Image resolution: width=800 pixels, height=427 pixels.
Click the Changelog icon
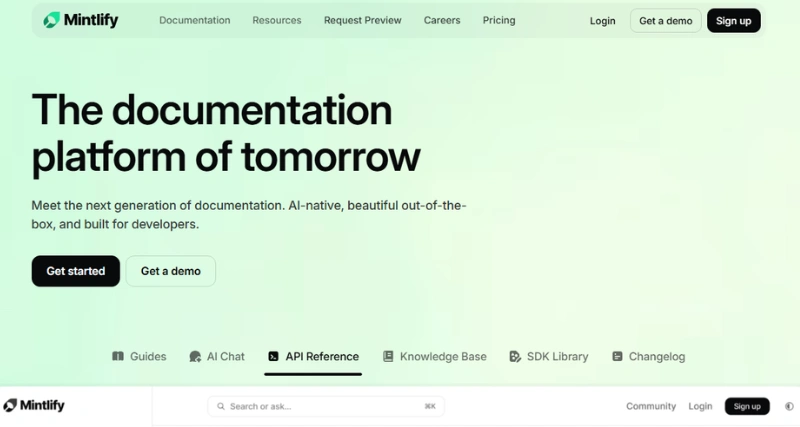point(617,356)
